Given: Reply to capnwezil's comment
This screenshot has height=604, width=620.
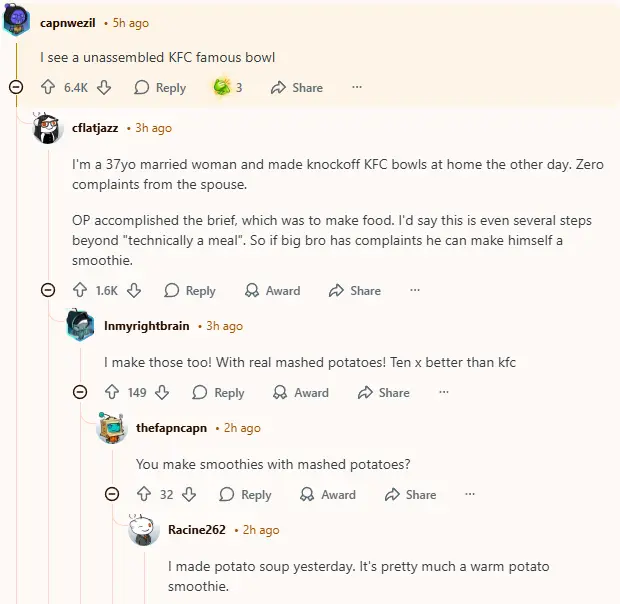Looking at the screenshot, I should tap(160, 88).
